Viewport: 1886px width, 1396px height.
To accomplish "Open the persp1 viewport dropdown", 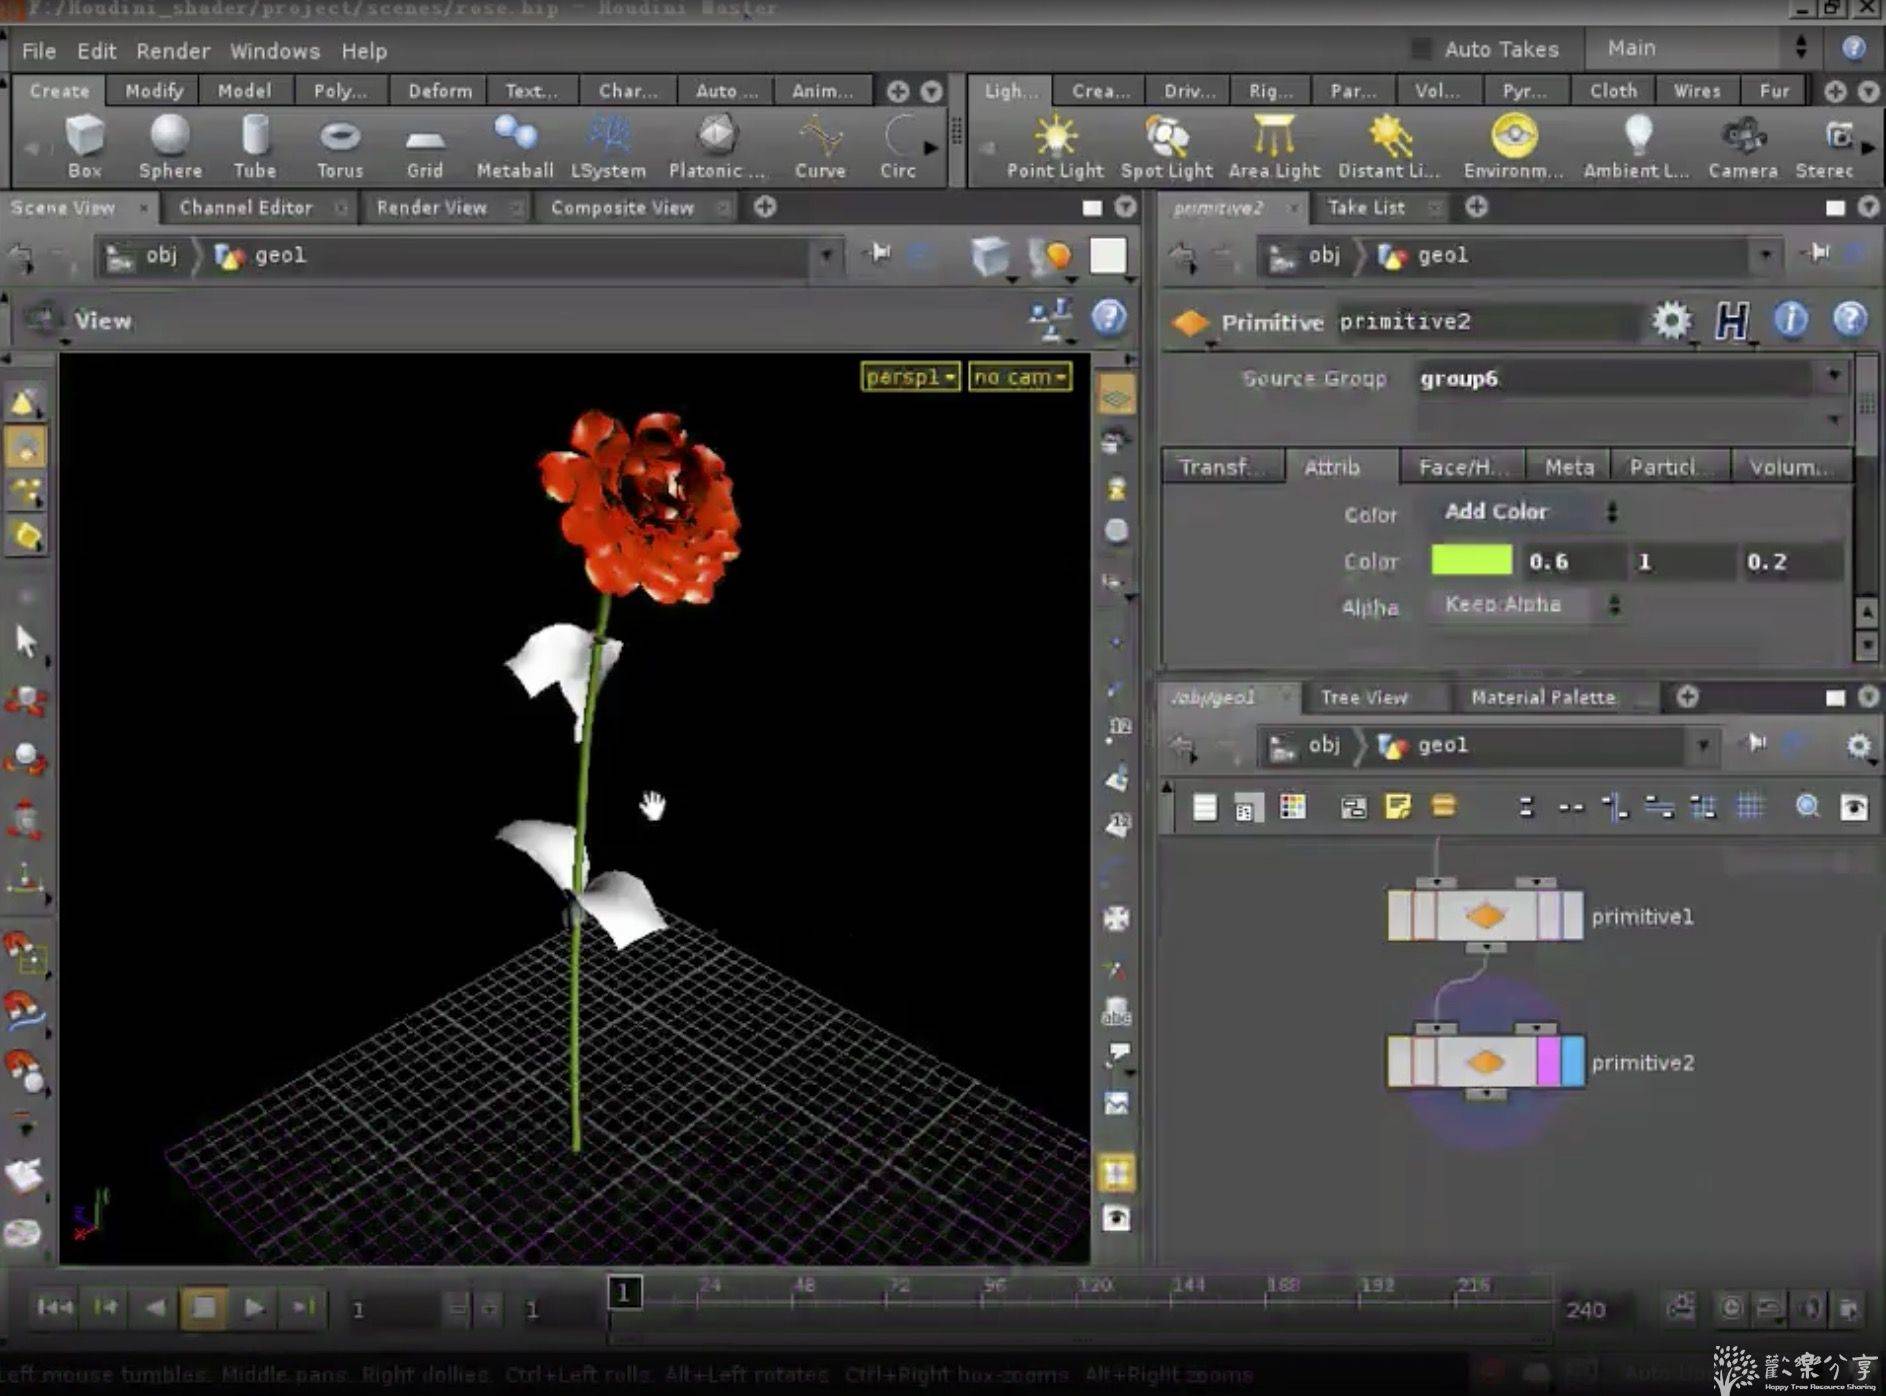I will point(910,377).
